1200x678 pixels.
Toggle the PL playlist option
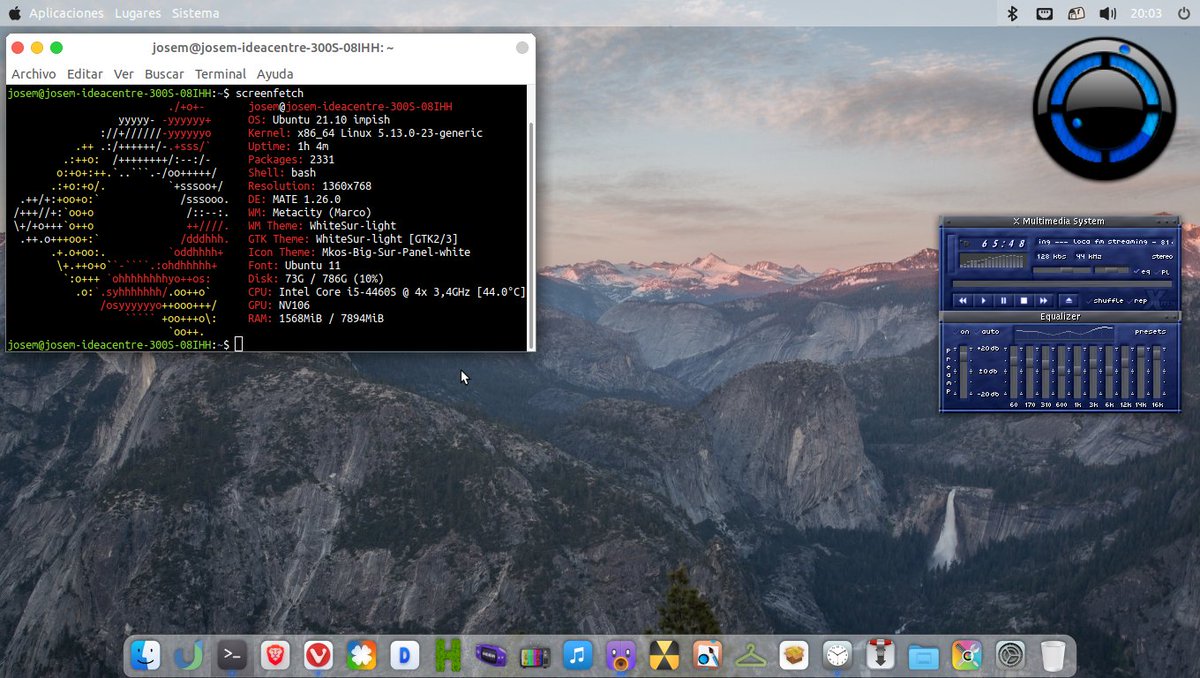(x=1163, y=272)
